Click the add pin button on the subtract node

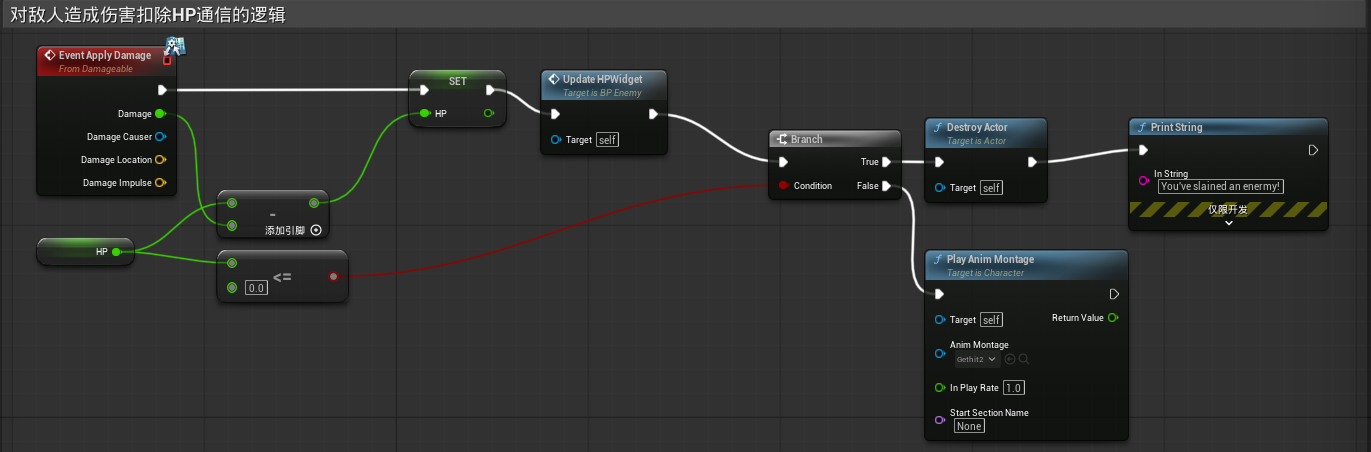click(316, 230)
